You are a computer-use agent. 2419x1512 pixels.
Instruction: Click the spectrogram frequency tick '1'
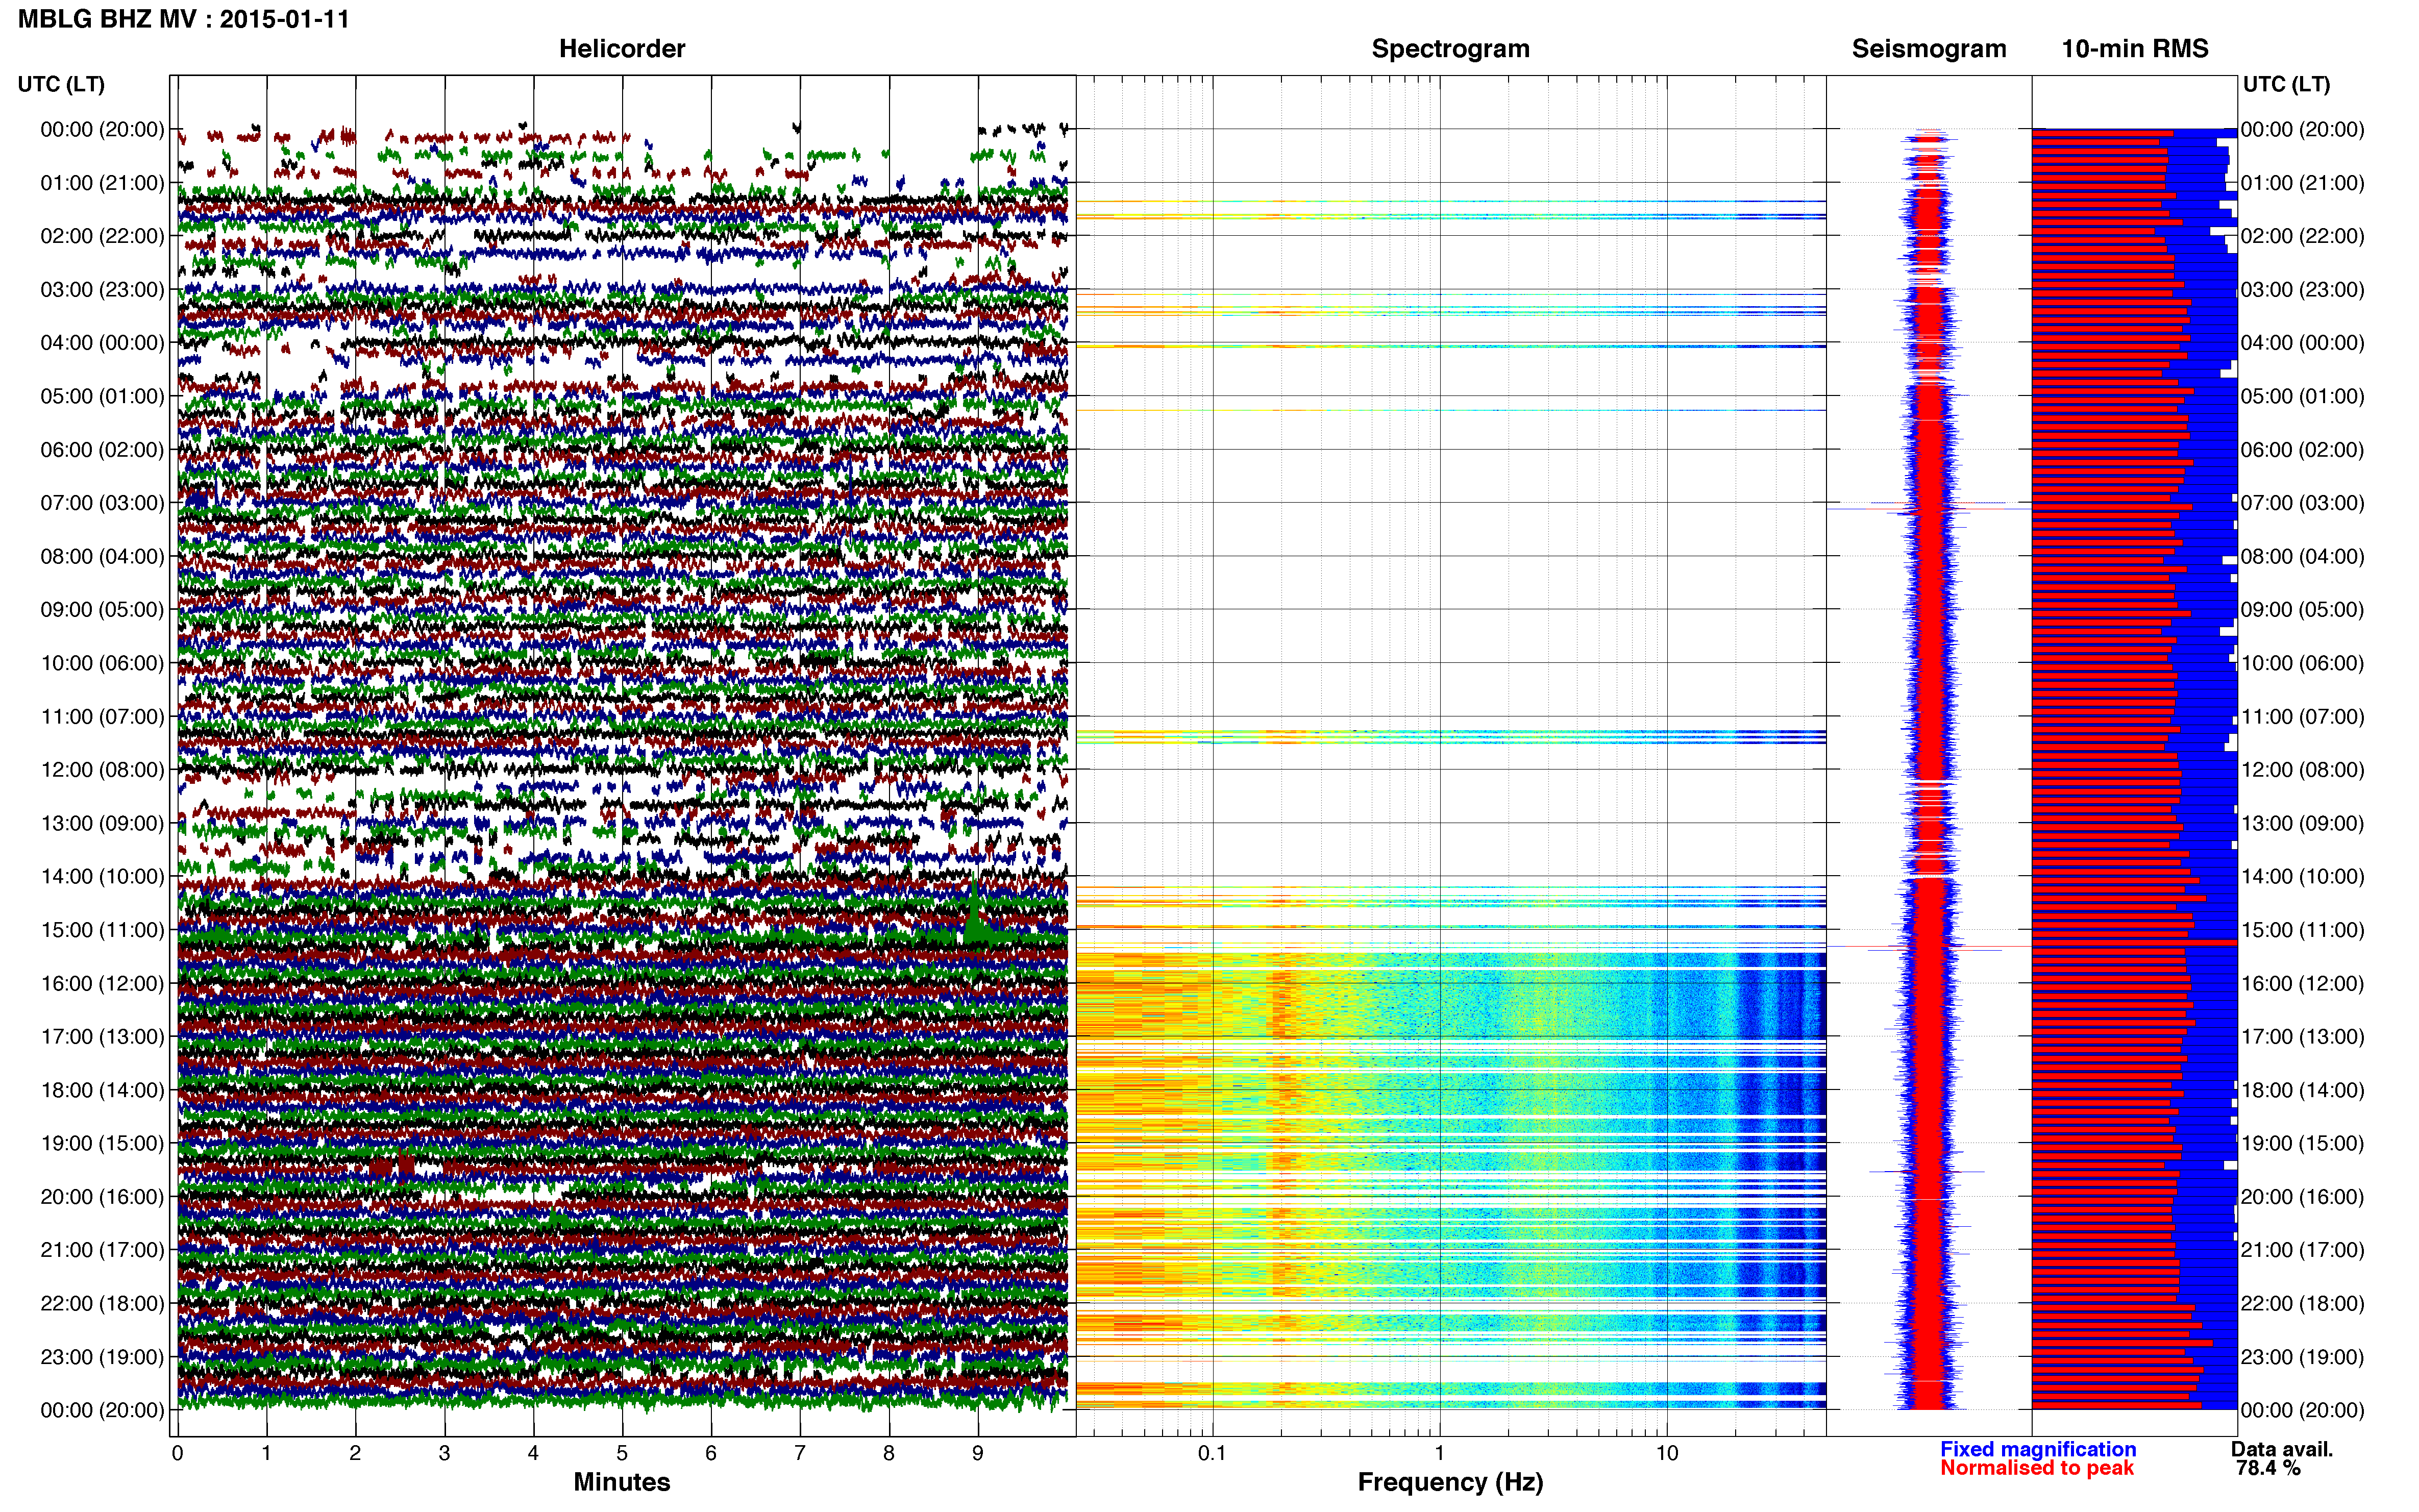(x=1440, y=1453)
